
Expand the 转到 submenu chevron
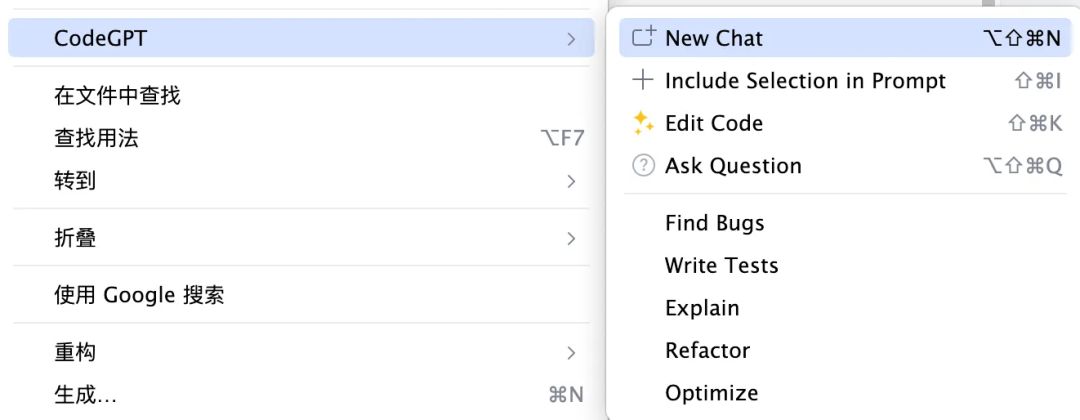tap(571, 182)
